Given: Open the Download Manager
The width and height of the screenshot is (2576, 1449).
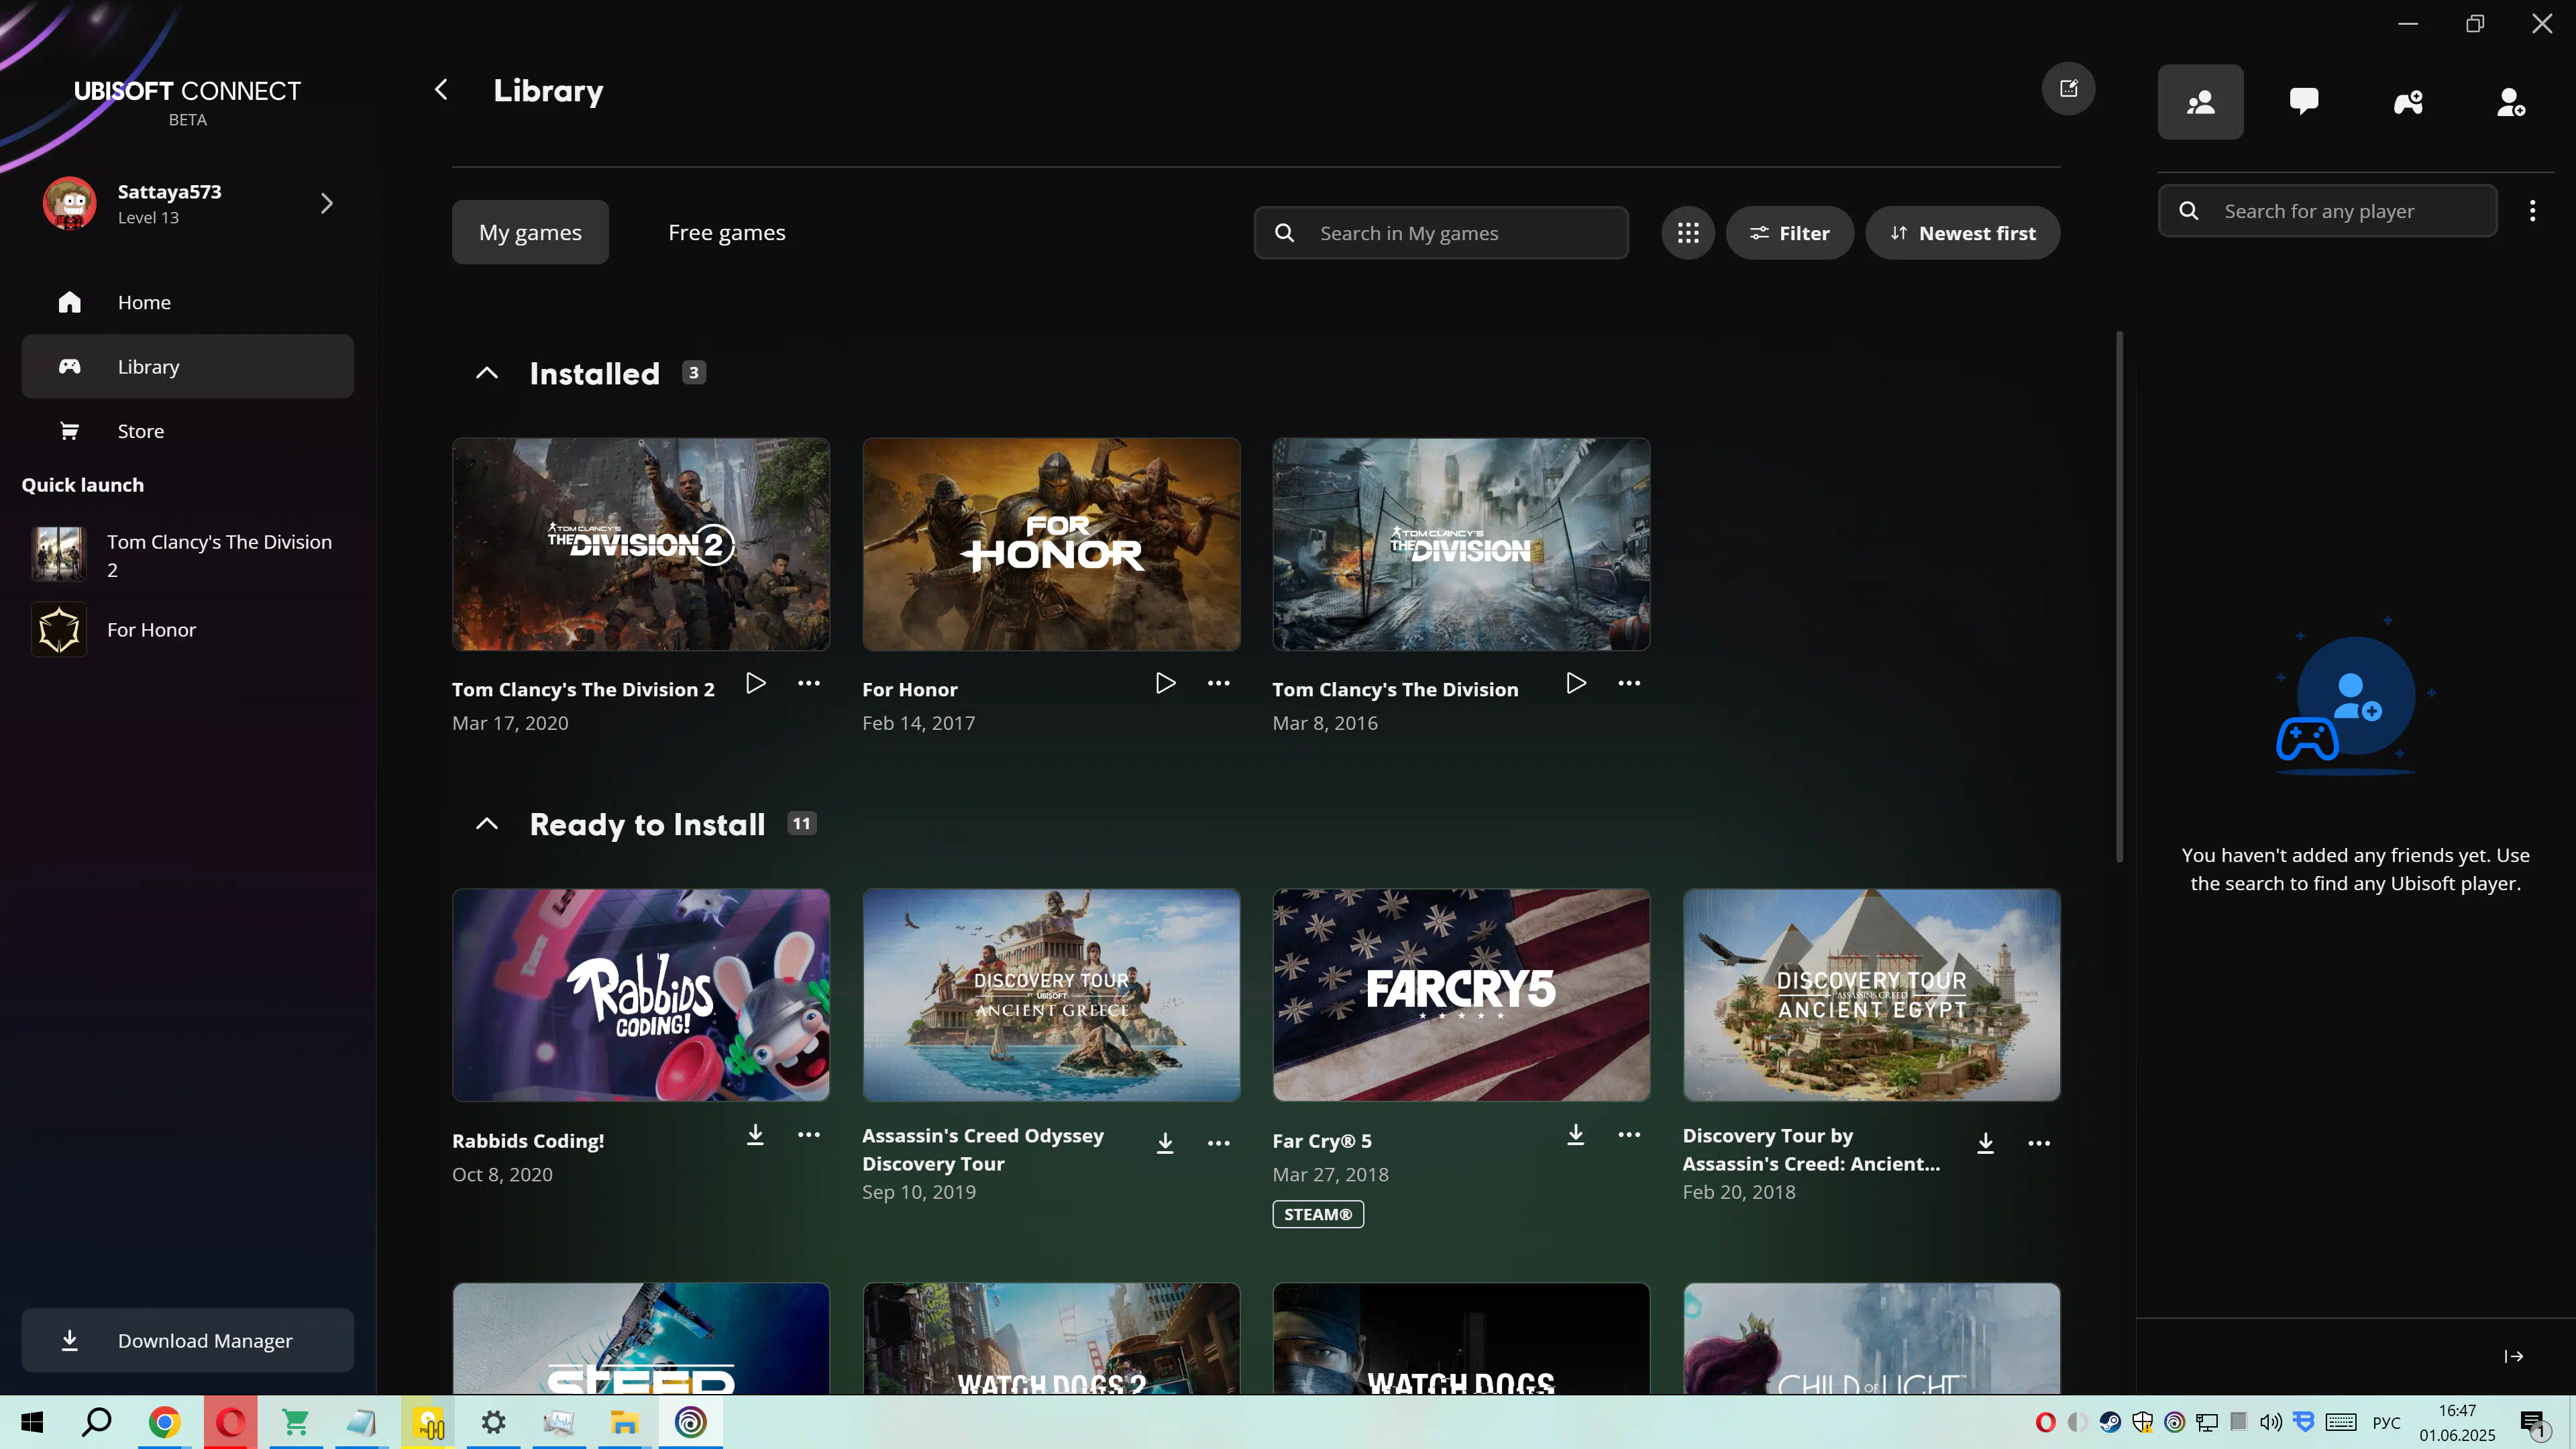Looking at the screenshot, I should (188, 1340).
